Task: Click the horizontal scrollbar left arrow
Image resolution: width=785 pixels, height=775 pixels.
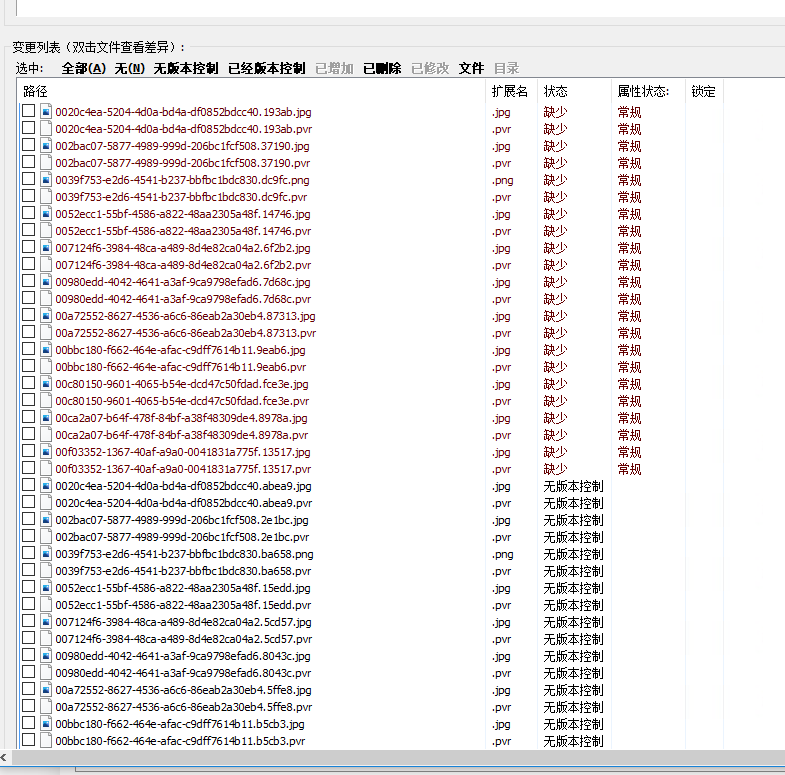Action: (4, 757)
